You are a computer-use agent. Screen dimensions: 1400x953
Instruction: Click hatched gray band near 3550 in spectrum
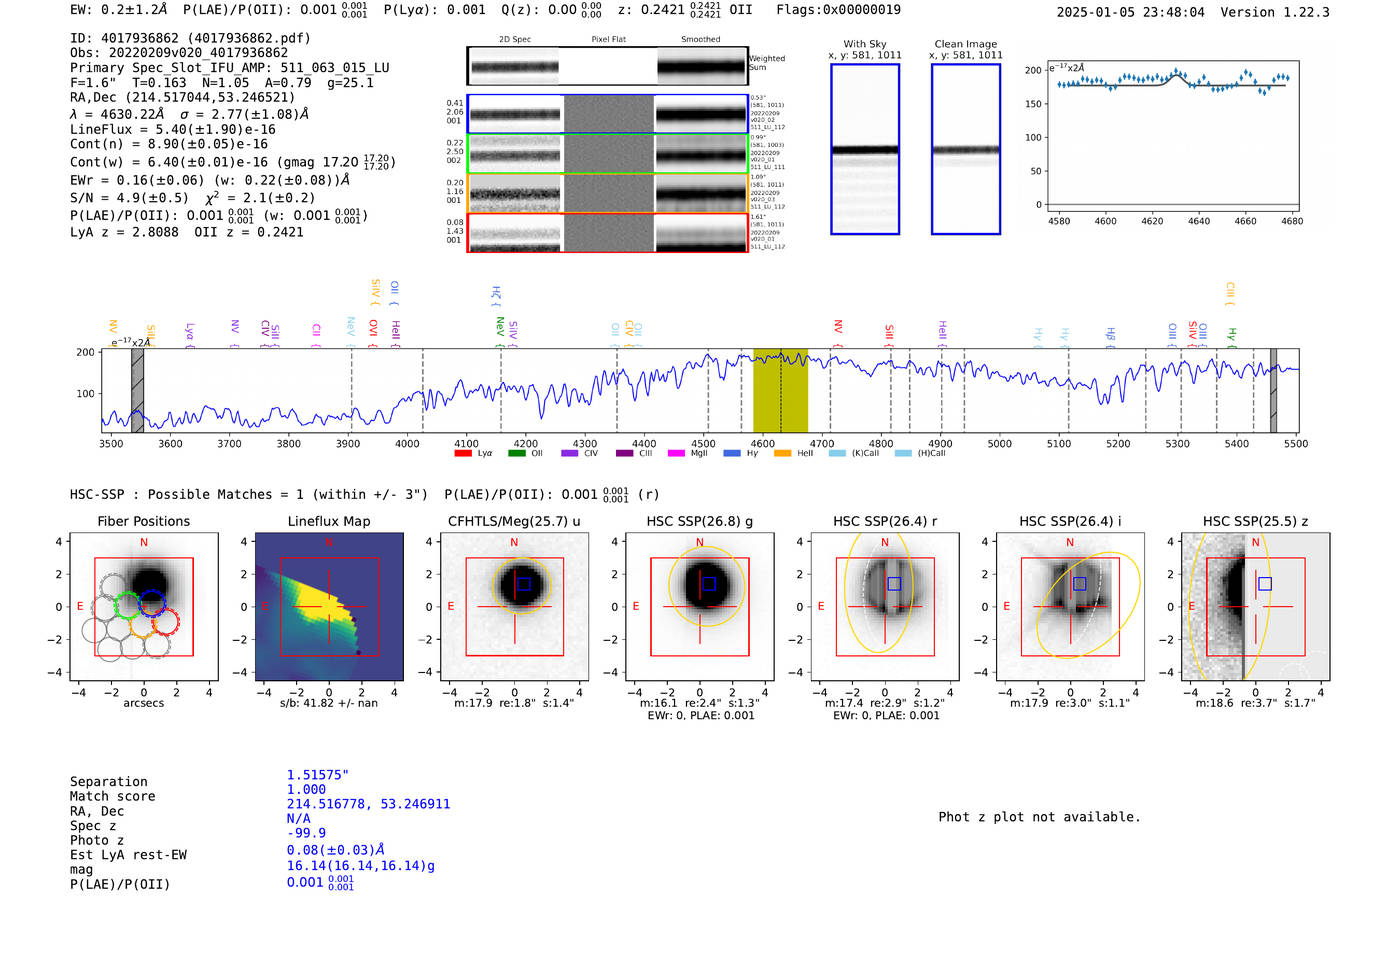point(138,391)
